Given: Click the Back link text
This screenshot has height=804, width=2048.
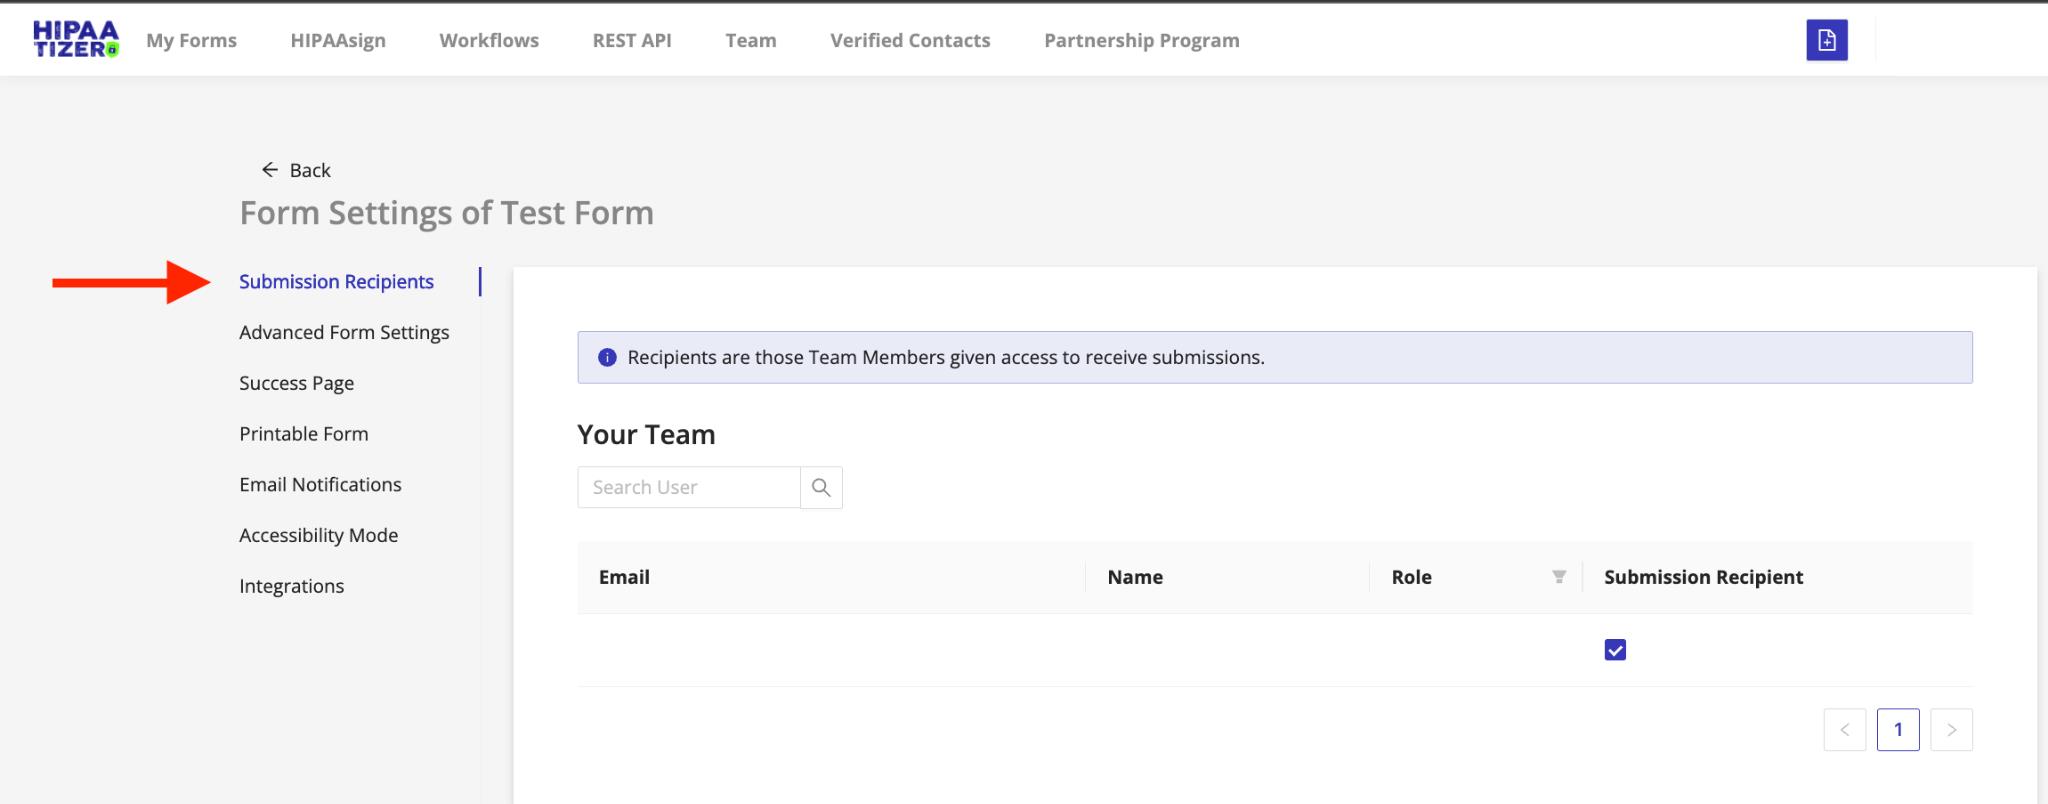Looking at the screenshot, I should (310, 170).
